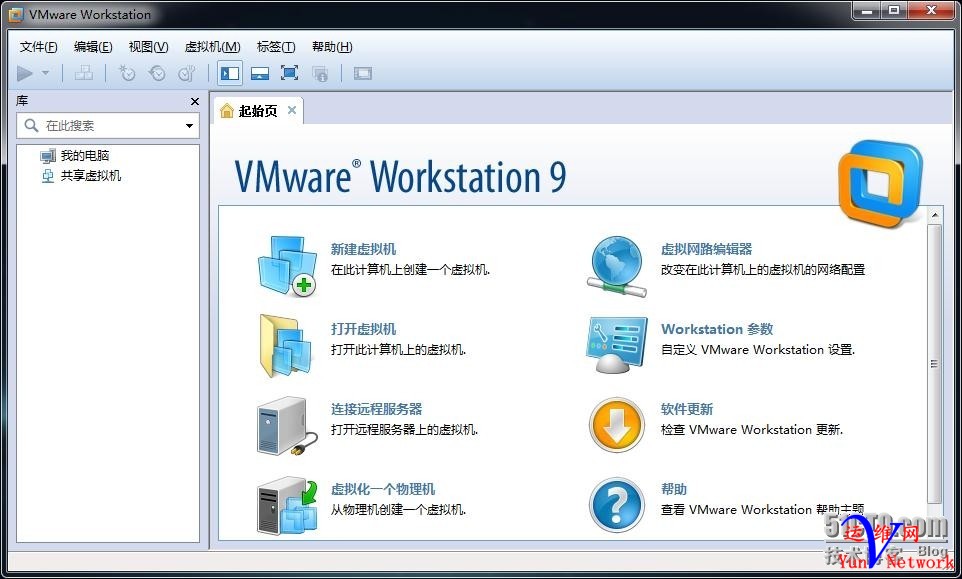
Task: Click the take snapshot toolbar icon
Action: 126,74
